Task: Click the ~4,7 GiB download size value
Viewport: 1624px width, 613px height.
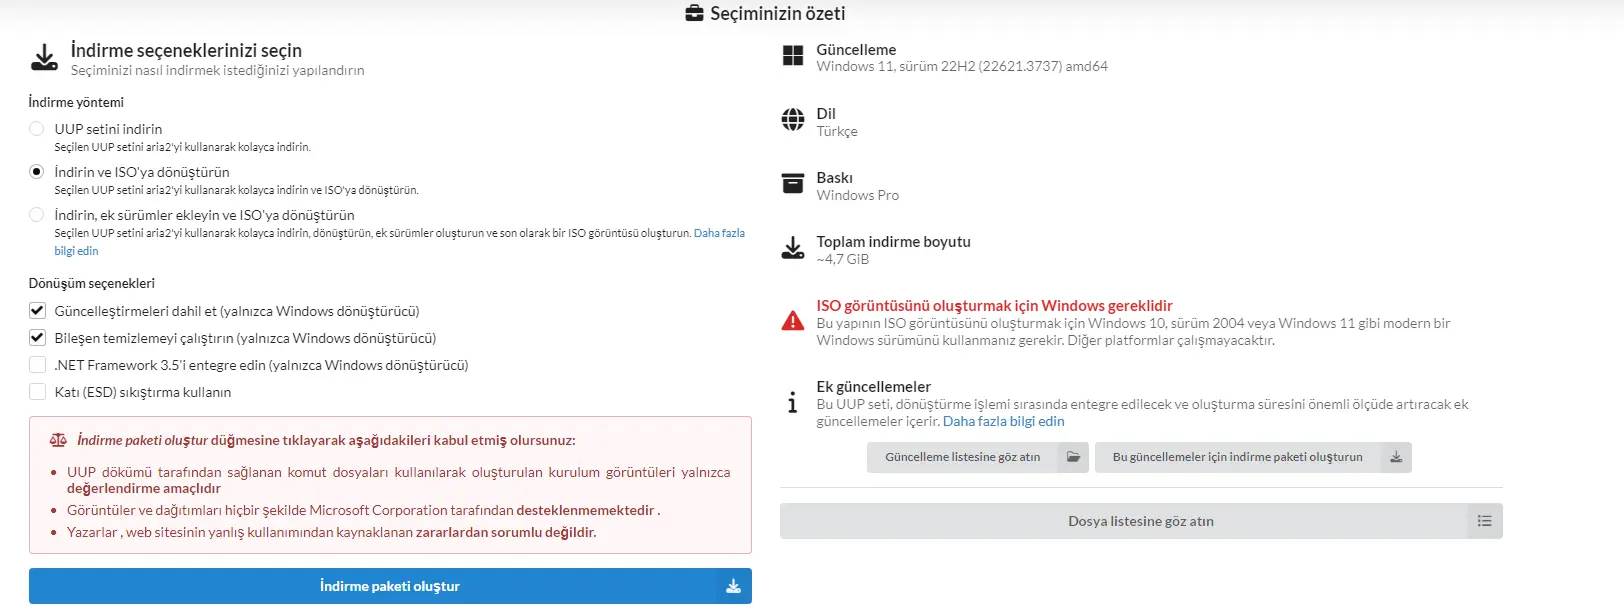Action: coord(843,259)
